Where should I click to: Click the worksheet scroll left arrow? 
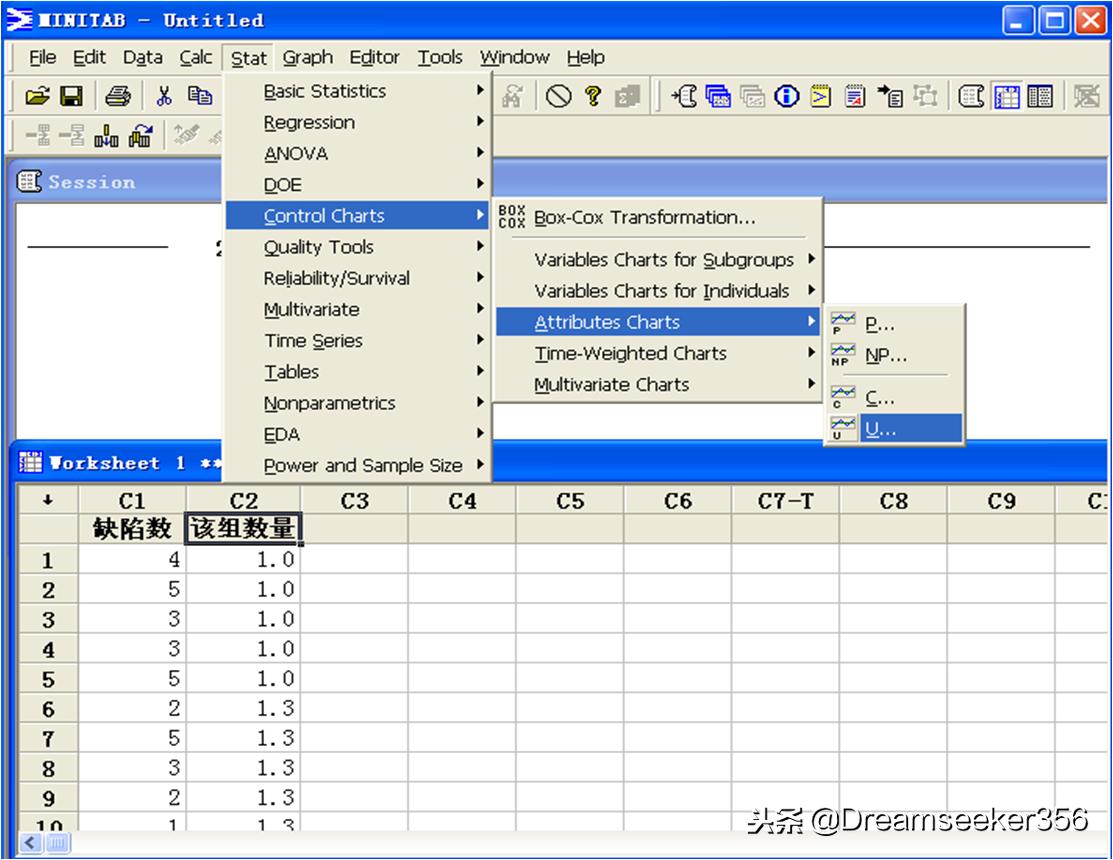click(28, 844)
